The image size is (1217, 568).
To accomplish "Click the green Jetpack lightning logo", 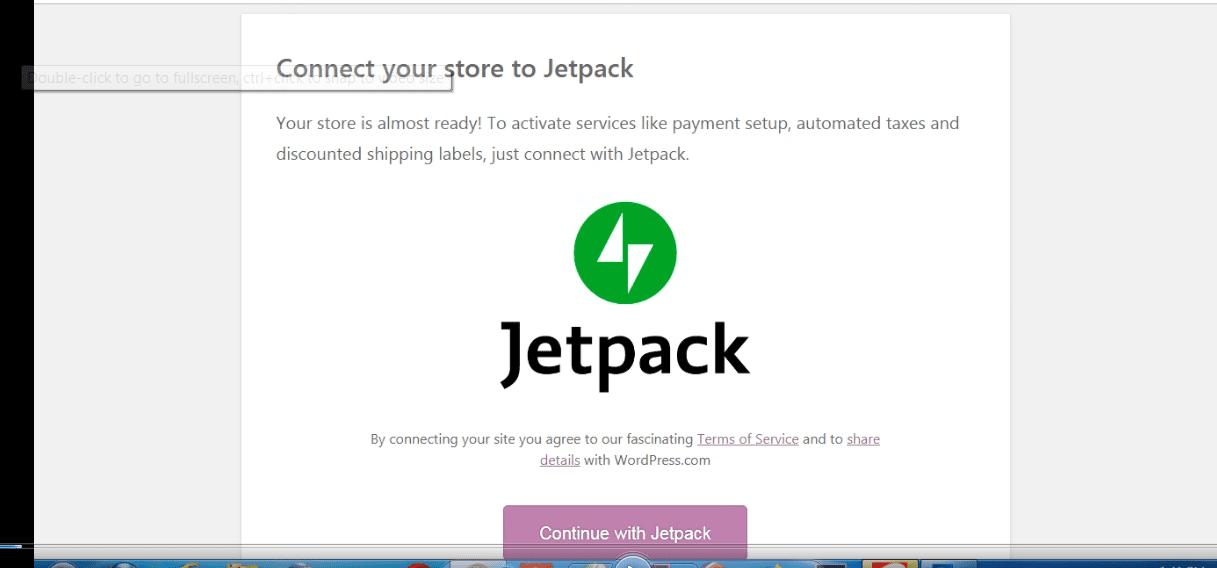I will [625, 252].
